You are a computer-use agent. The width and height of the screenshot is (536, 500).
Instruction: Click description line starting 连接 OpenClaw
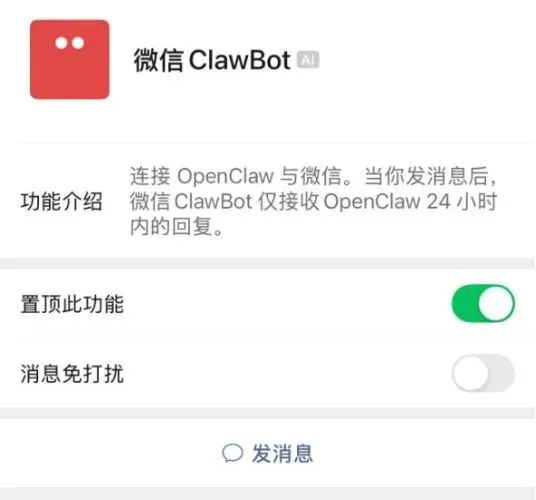(313, 176)
